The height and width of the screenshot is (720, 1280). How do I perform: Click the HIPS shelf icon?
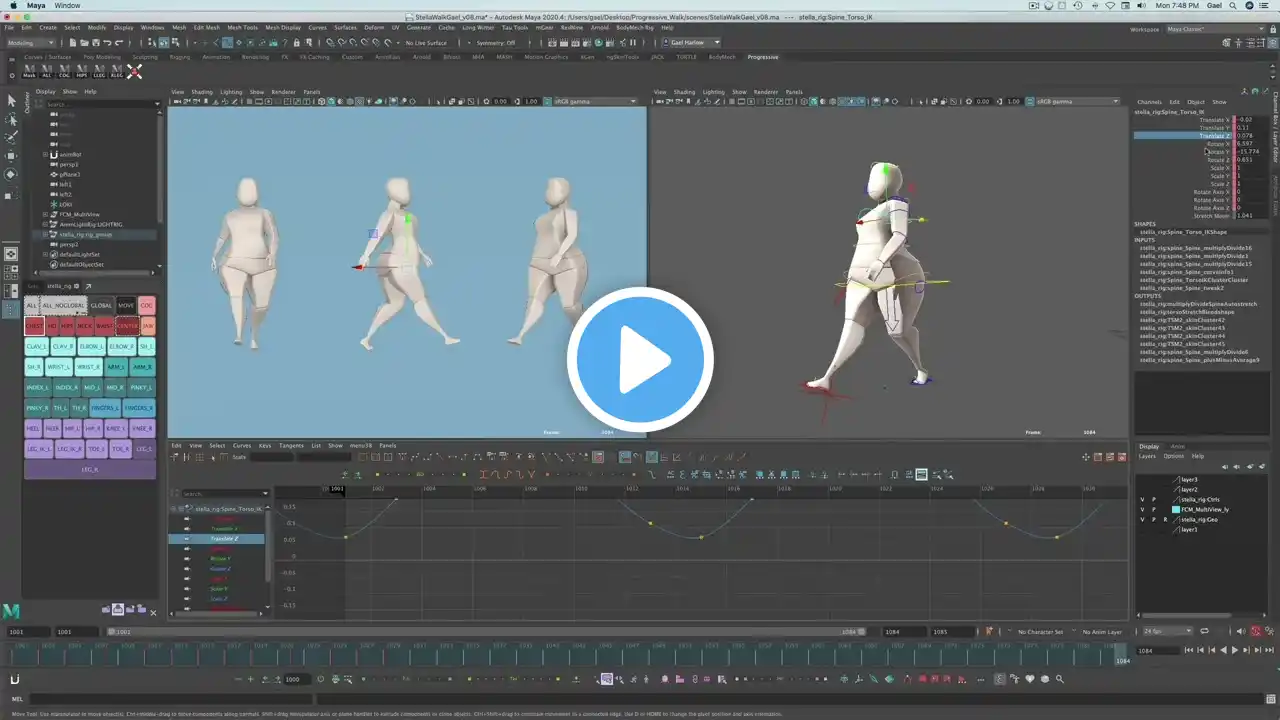click(81, 71)
